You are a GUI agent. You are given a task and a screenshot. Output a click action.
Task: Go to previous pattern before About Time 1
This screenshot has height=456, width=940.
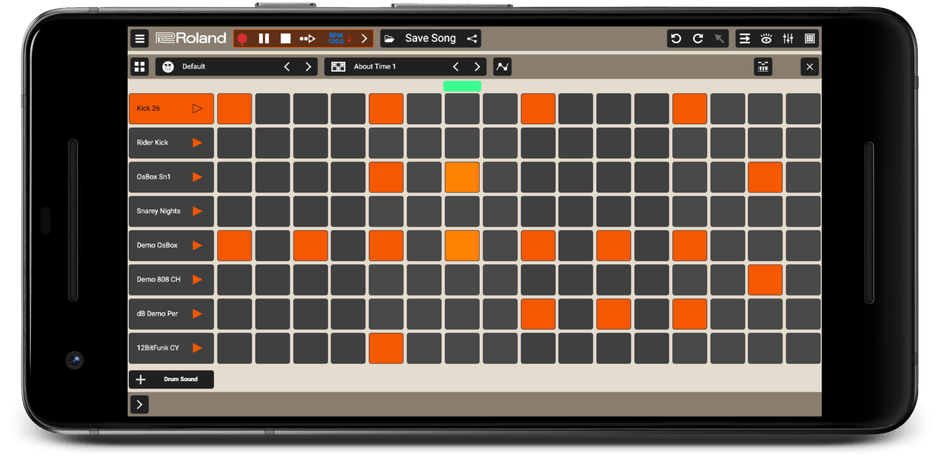456,67
